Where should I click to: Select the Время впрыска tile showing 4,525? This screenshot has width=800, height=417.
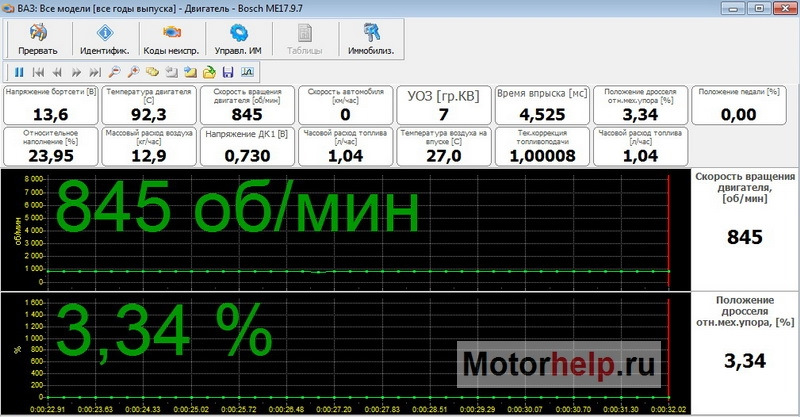pos(542,105)
